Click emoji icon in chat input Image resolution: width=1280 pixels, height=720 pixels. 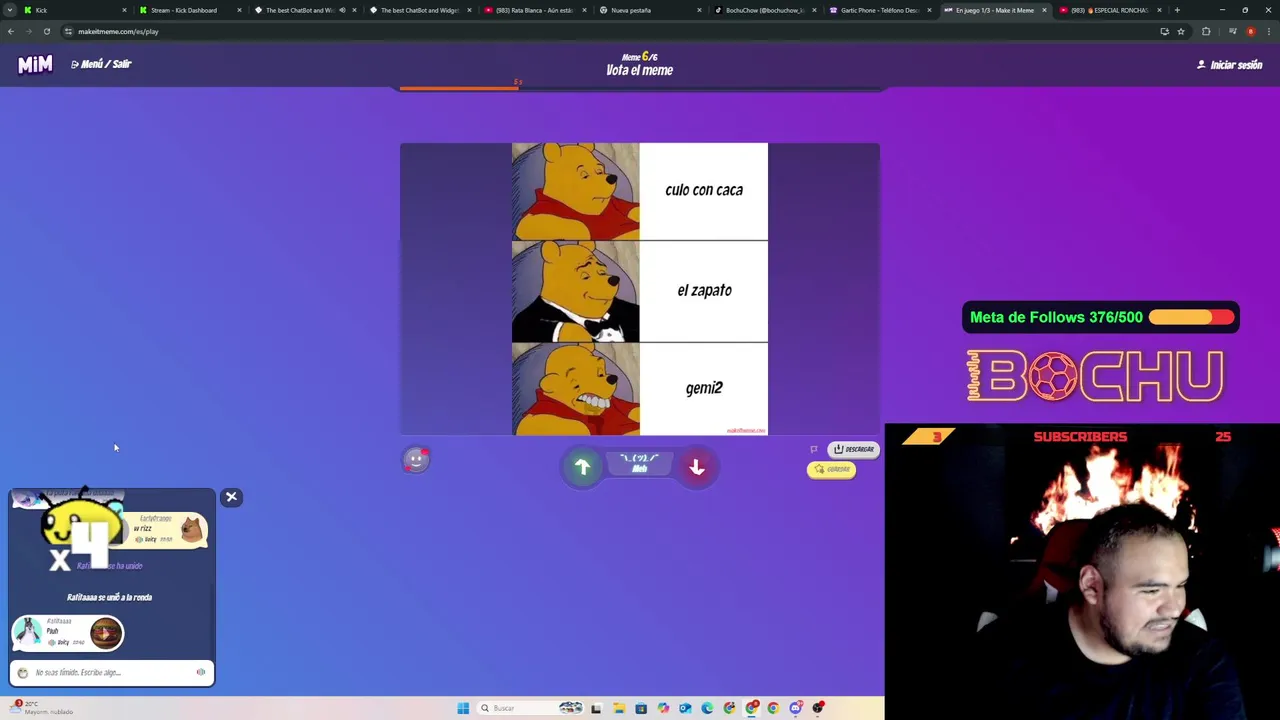pos(23,673)
